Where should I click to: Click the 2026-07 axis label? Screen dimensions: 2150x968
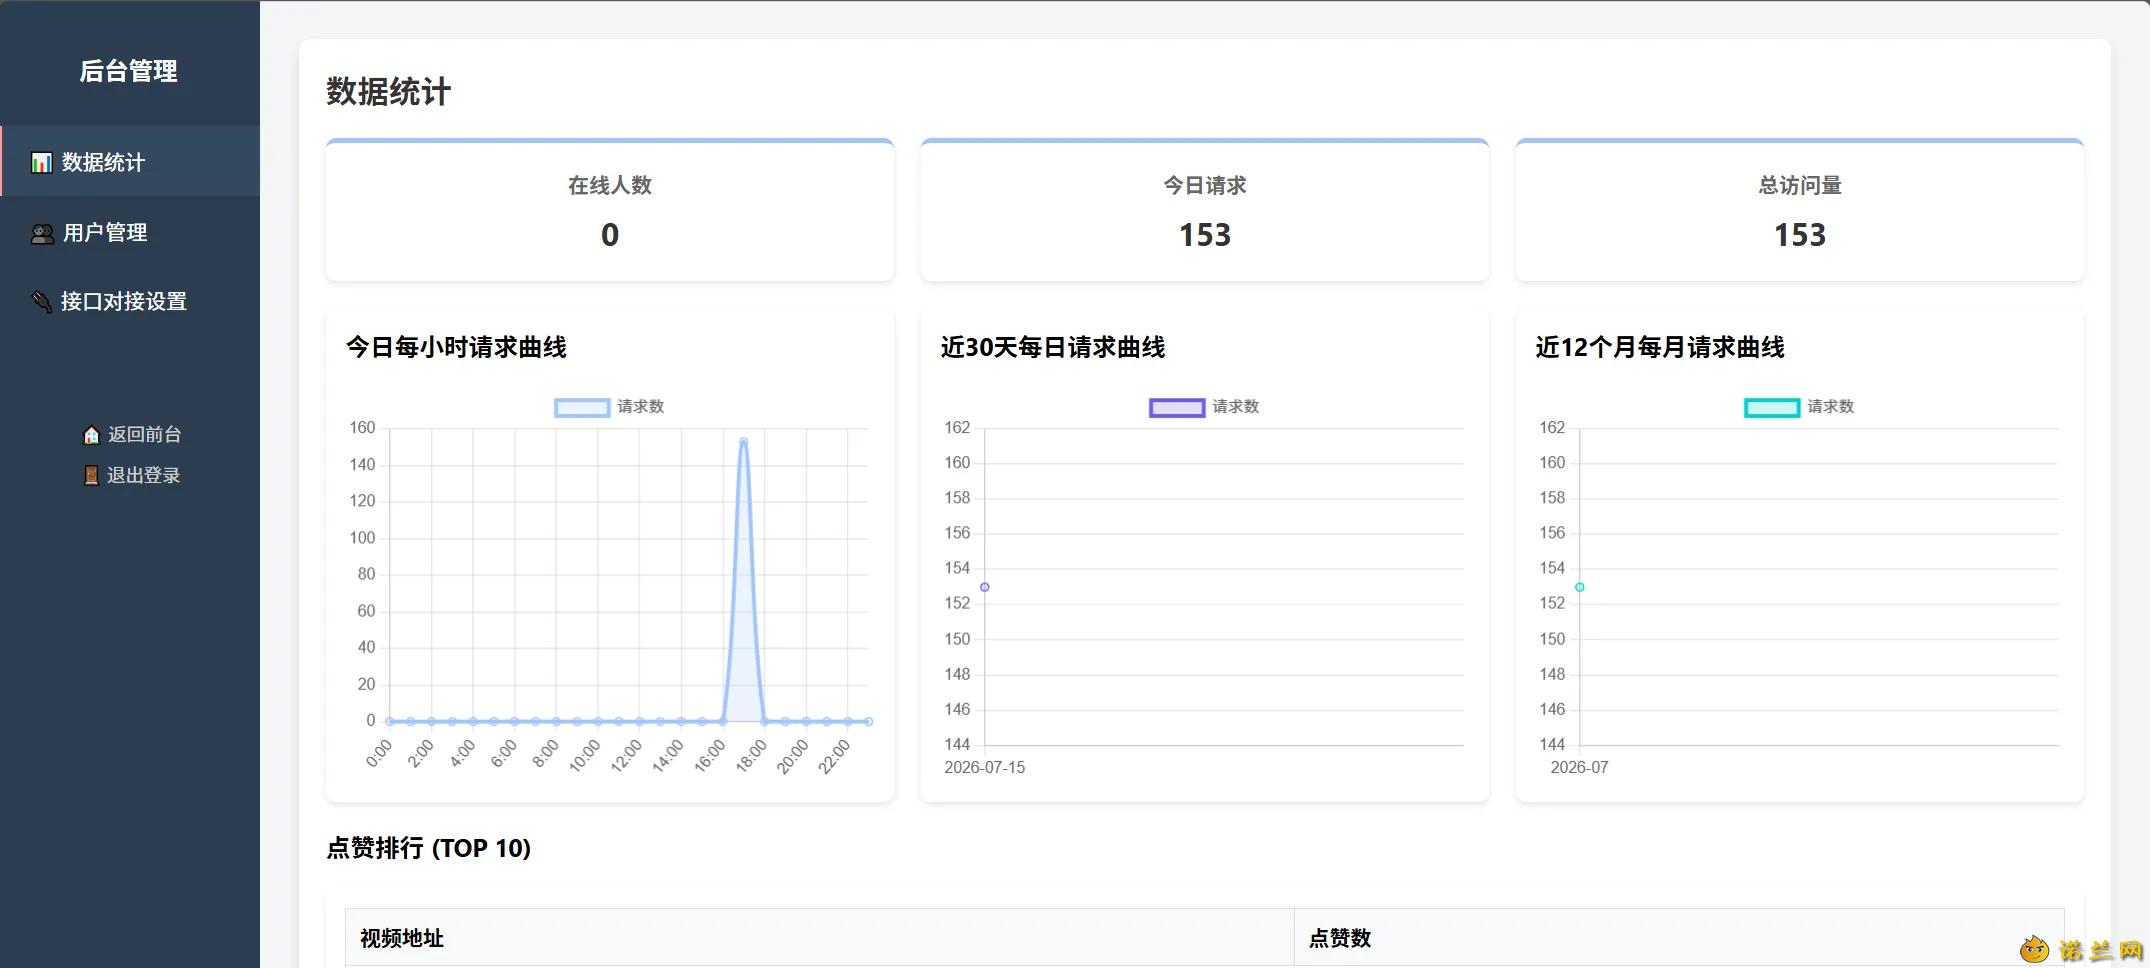point(1580,767)
